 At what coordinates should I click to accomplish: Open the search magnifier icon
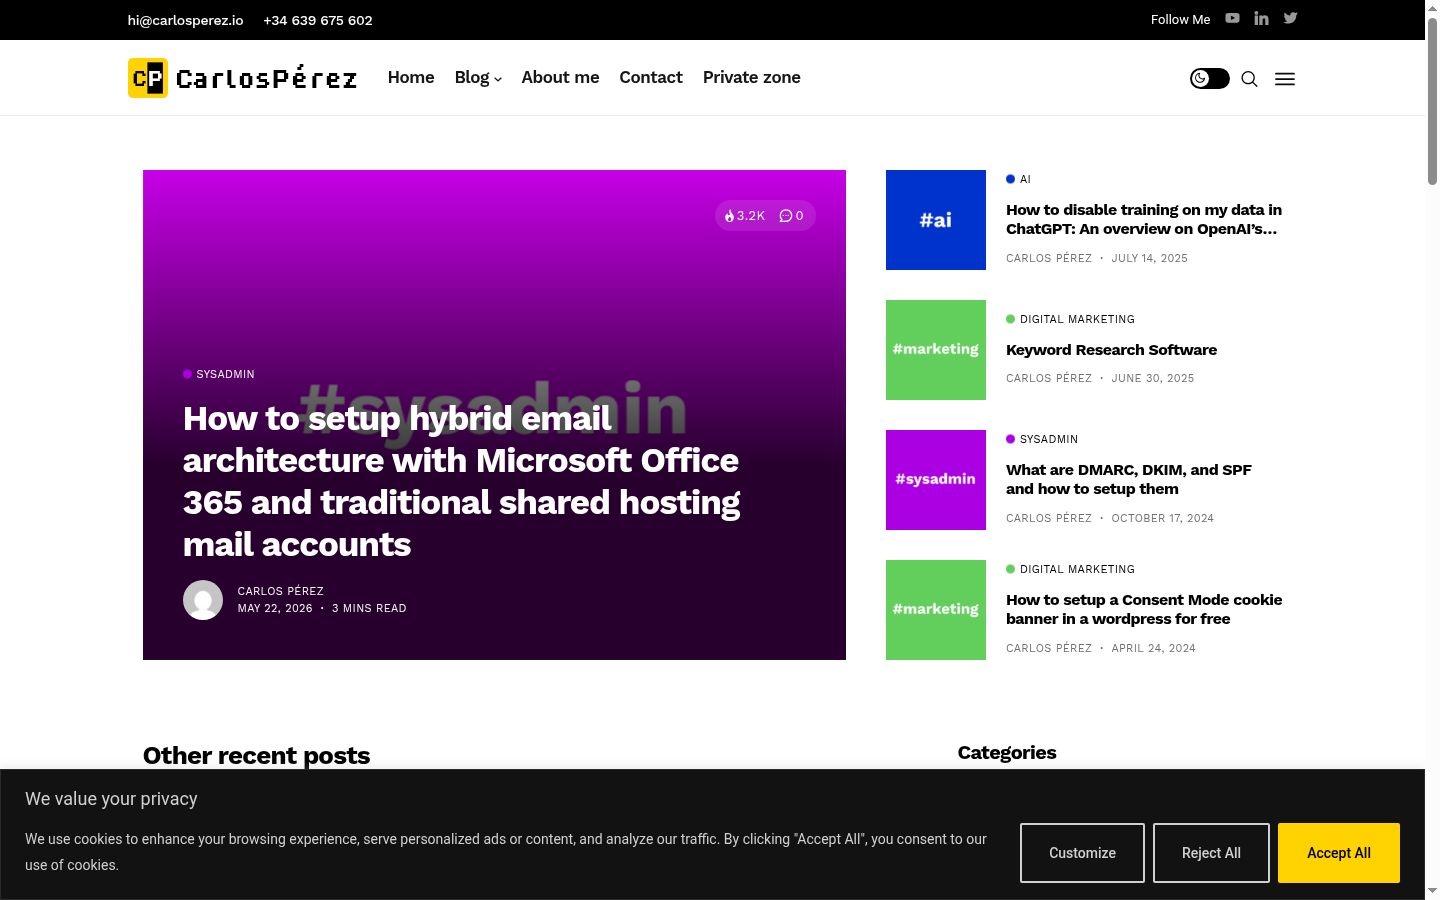tap(1249, 79)
